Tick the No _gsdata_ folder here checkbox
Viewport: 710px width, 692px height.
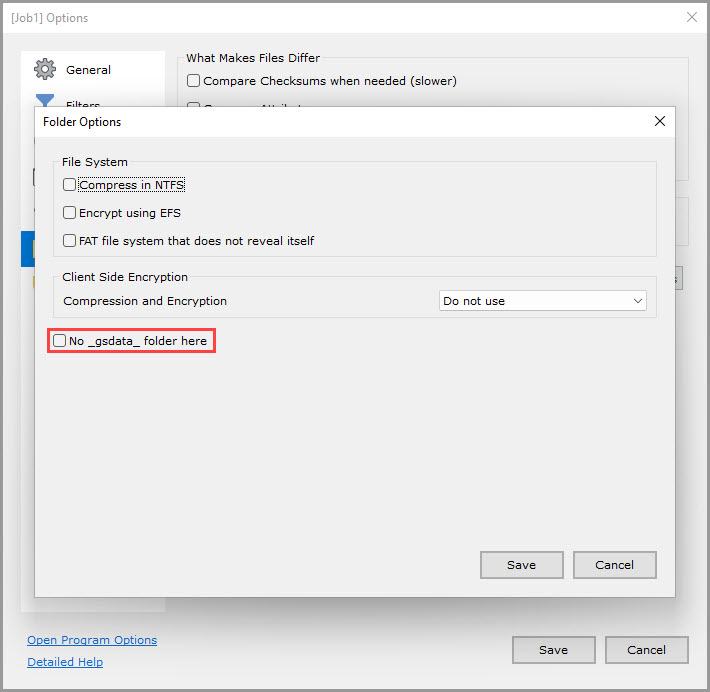pos(60,341)
